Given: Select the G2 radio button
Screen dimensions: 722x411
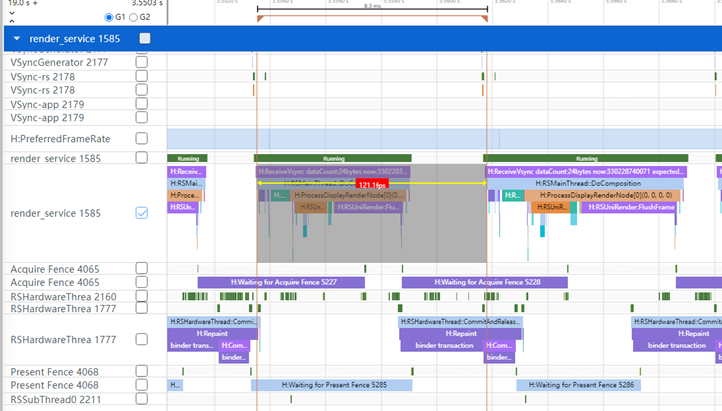Looking at the screenshot, I should pos(135,17).
